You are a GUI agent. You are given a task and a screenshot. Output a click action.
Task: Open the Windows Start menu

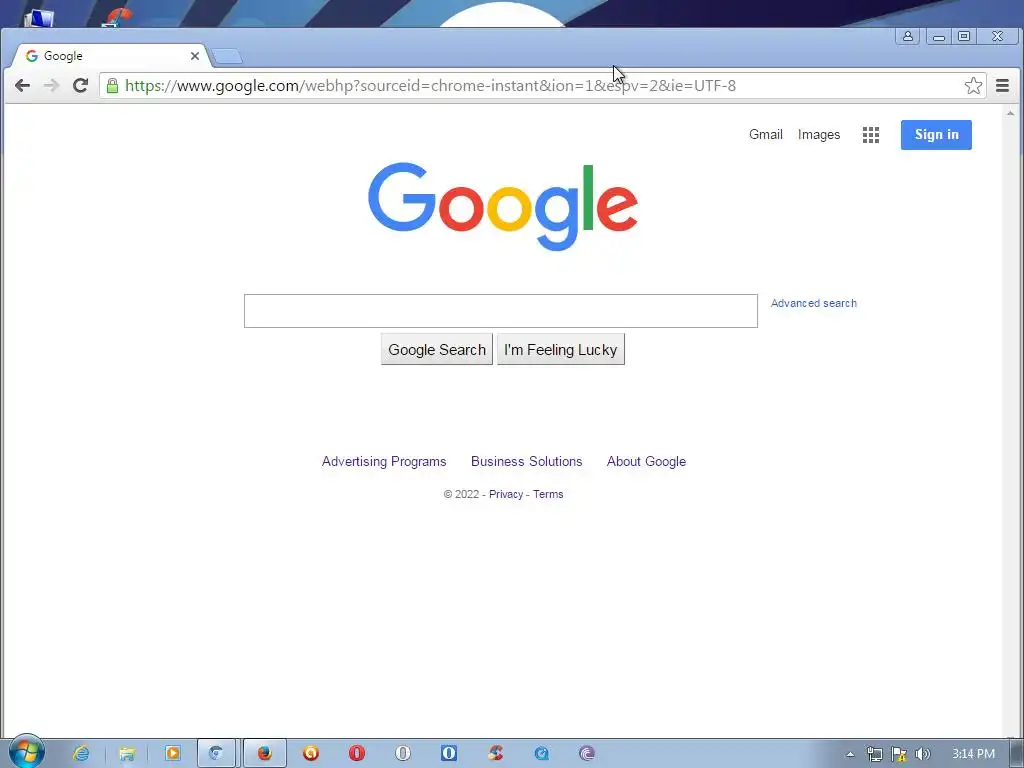coord(27,752)
